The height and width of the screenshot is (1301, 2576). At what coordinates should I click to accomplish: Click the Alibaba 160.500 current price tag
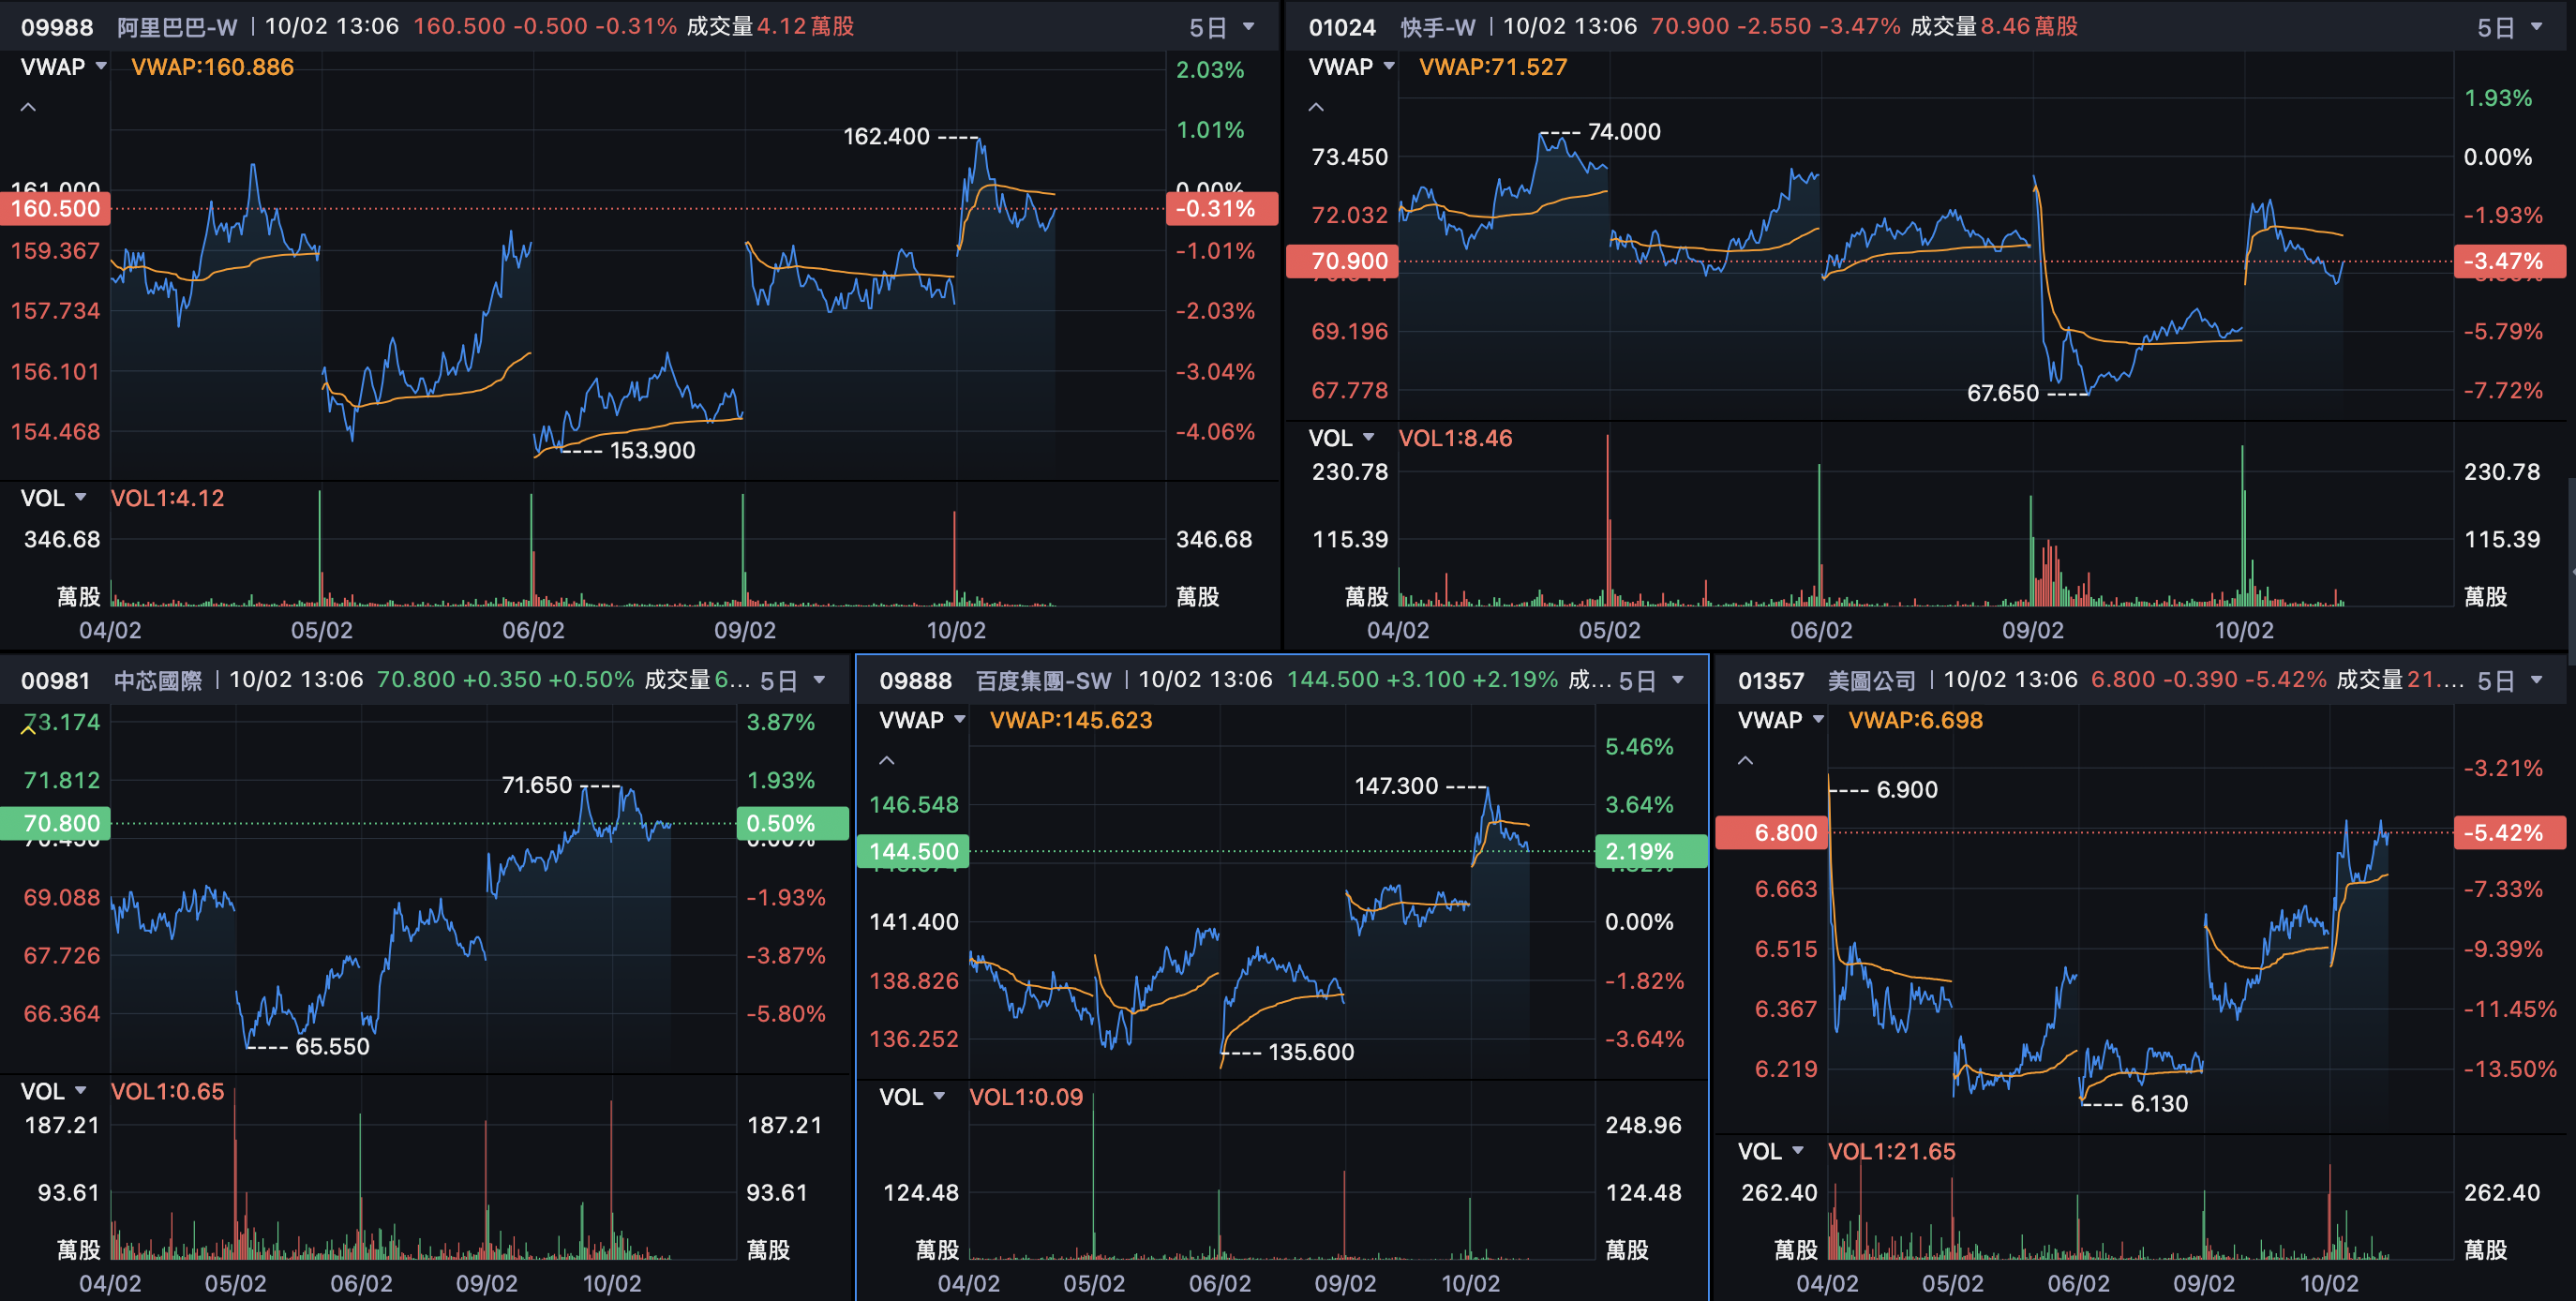pyautogui.click(x=55, y=209)
